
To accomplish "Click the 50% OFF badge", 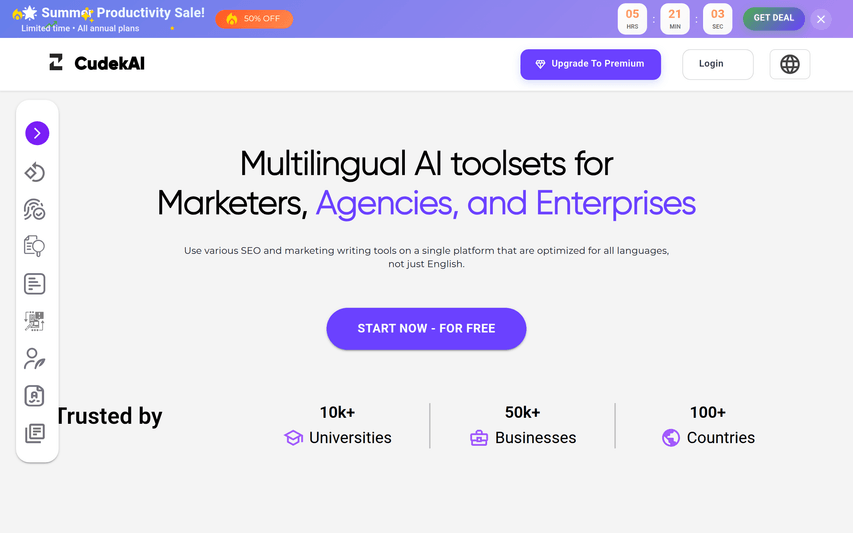I will 254,19.
